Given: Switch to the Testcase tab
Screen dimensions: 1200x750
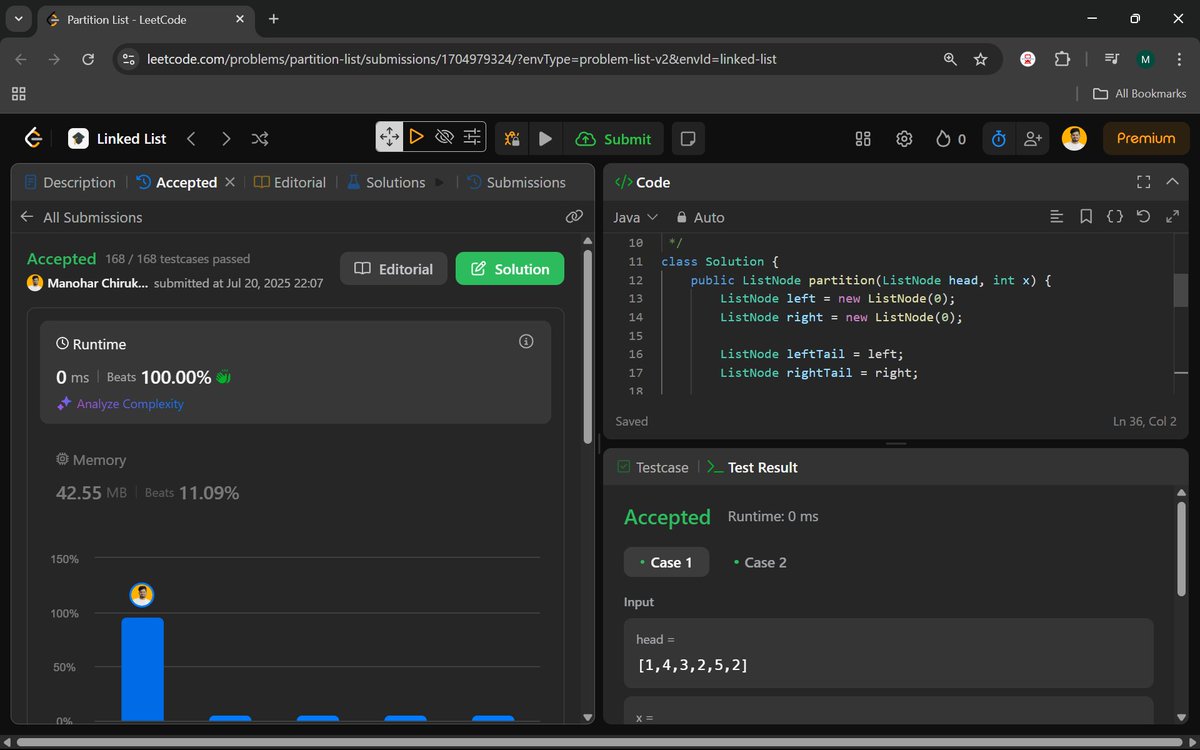Looking at the screenshot, I should click(653, 467).
